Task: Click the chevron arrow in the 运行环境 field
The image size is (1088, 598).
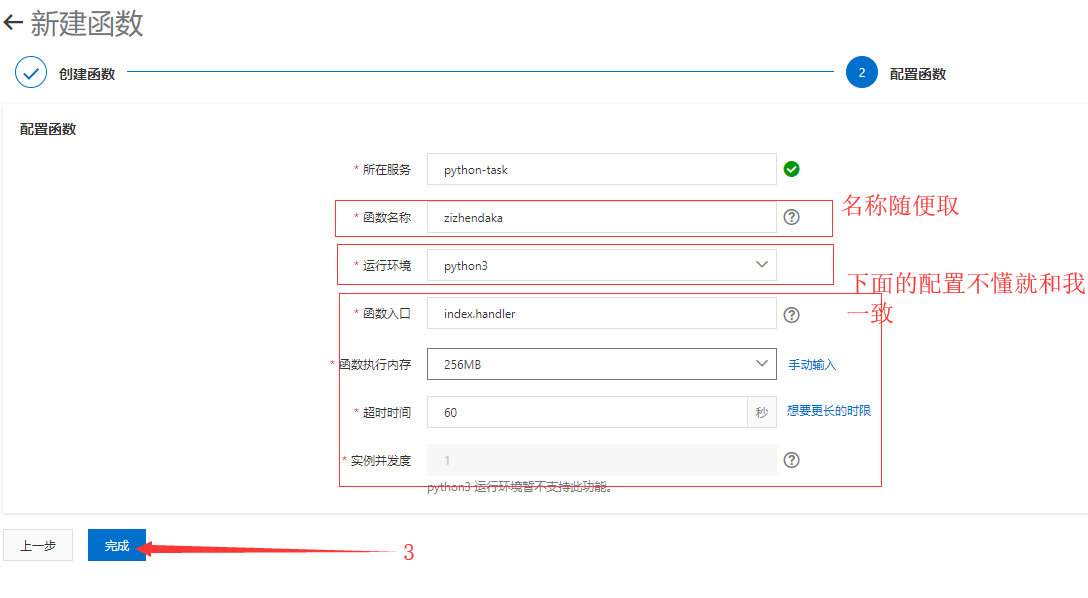Action: (764, 264)
